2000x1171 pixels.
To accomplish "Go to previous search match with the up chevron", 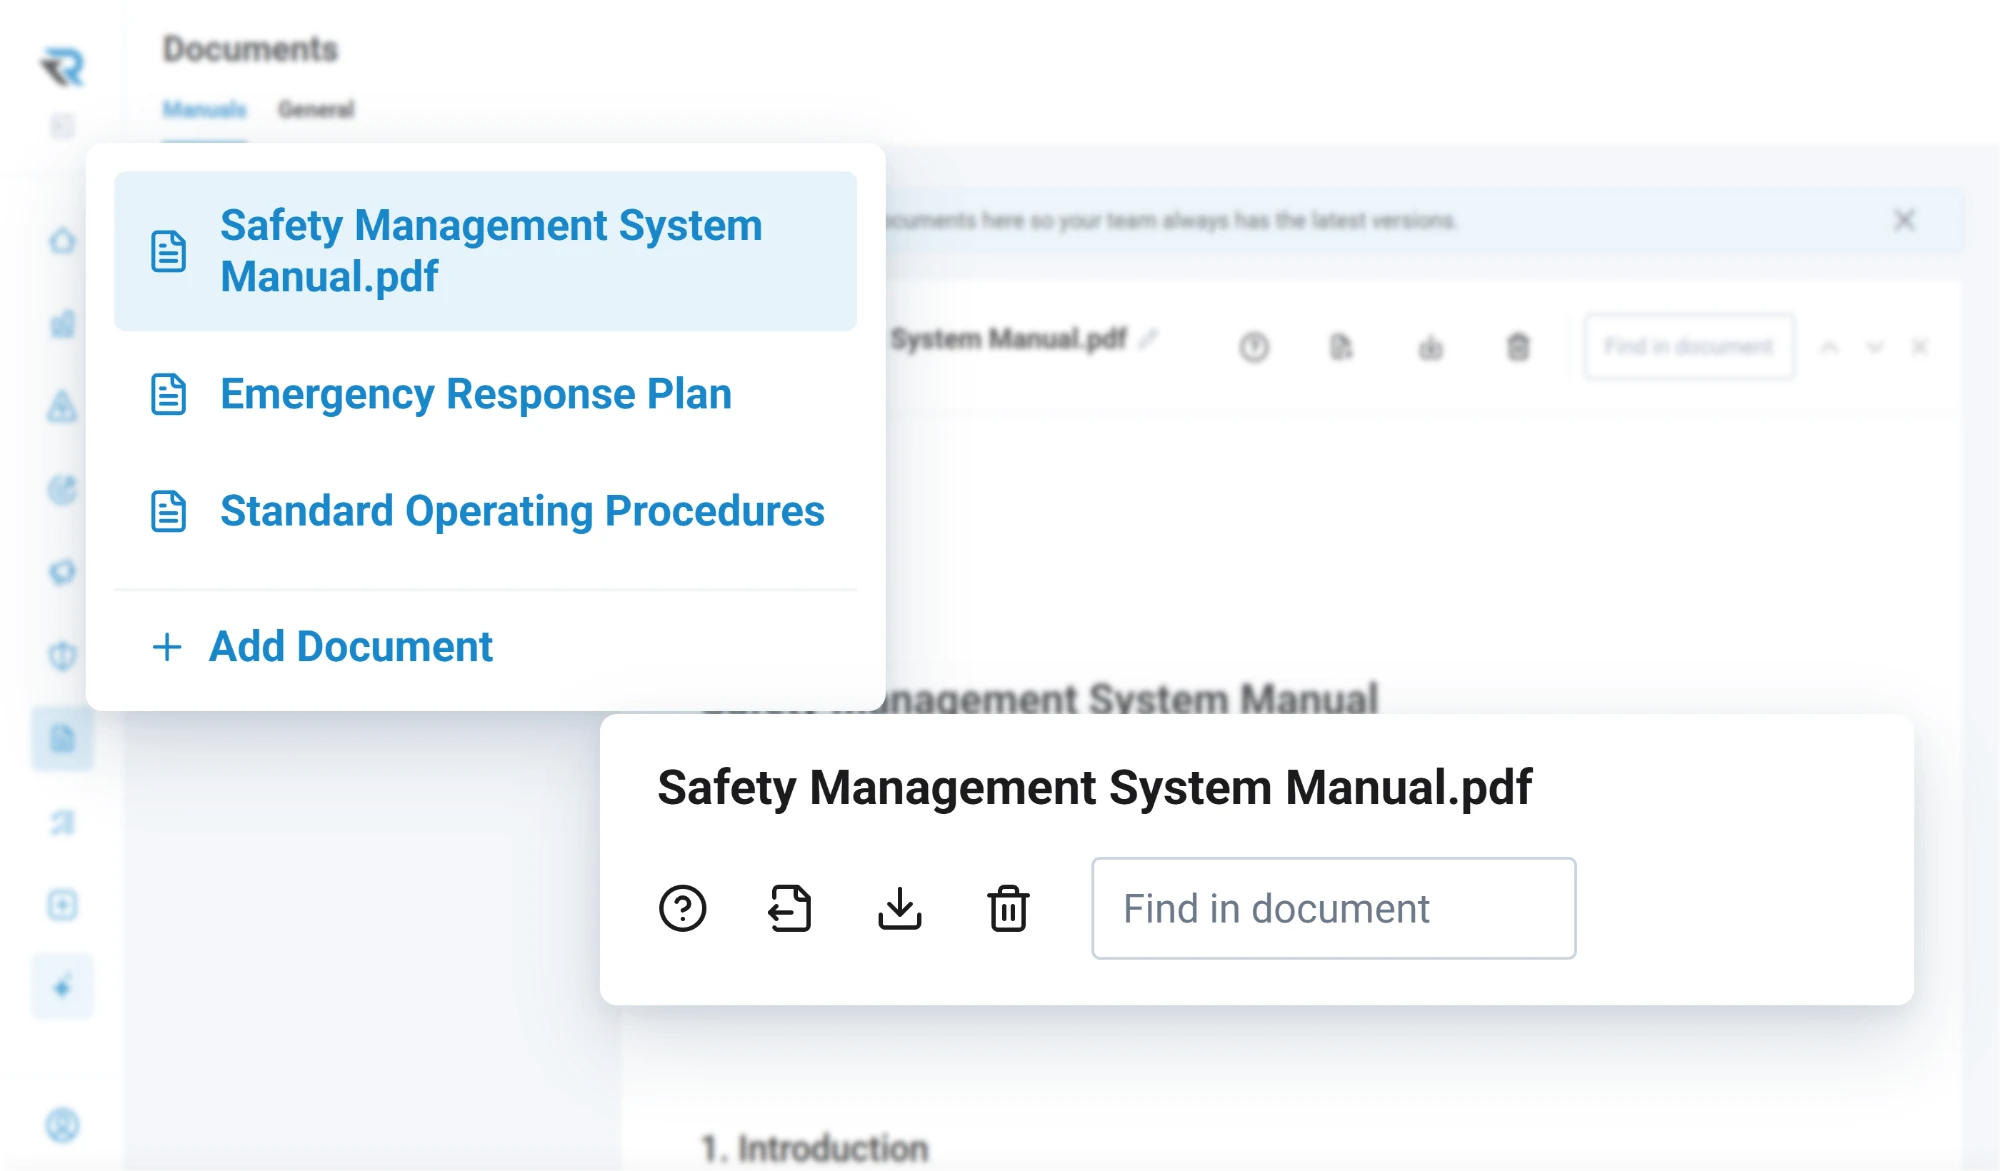I will click(1829, 347).
